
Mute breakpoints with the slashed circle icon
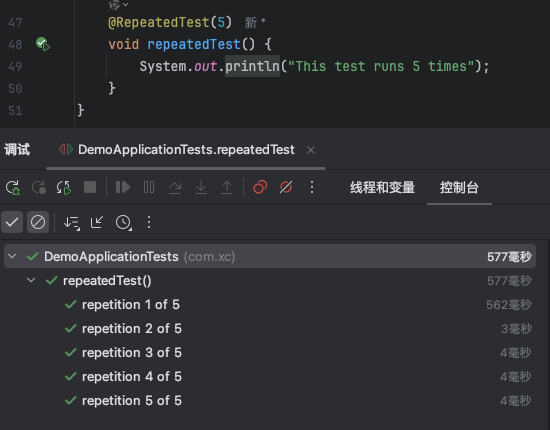(x=286, y=187)
